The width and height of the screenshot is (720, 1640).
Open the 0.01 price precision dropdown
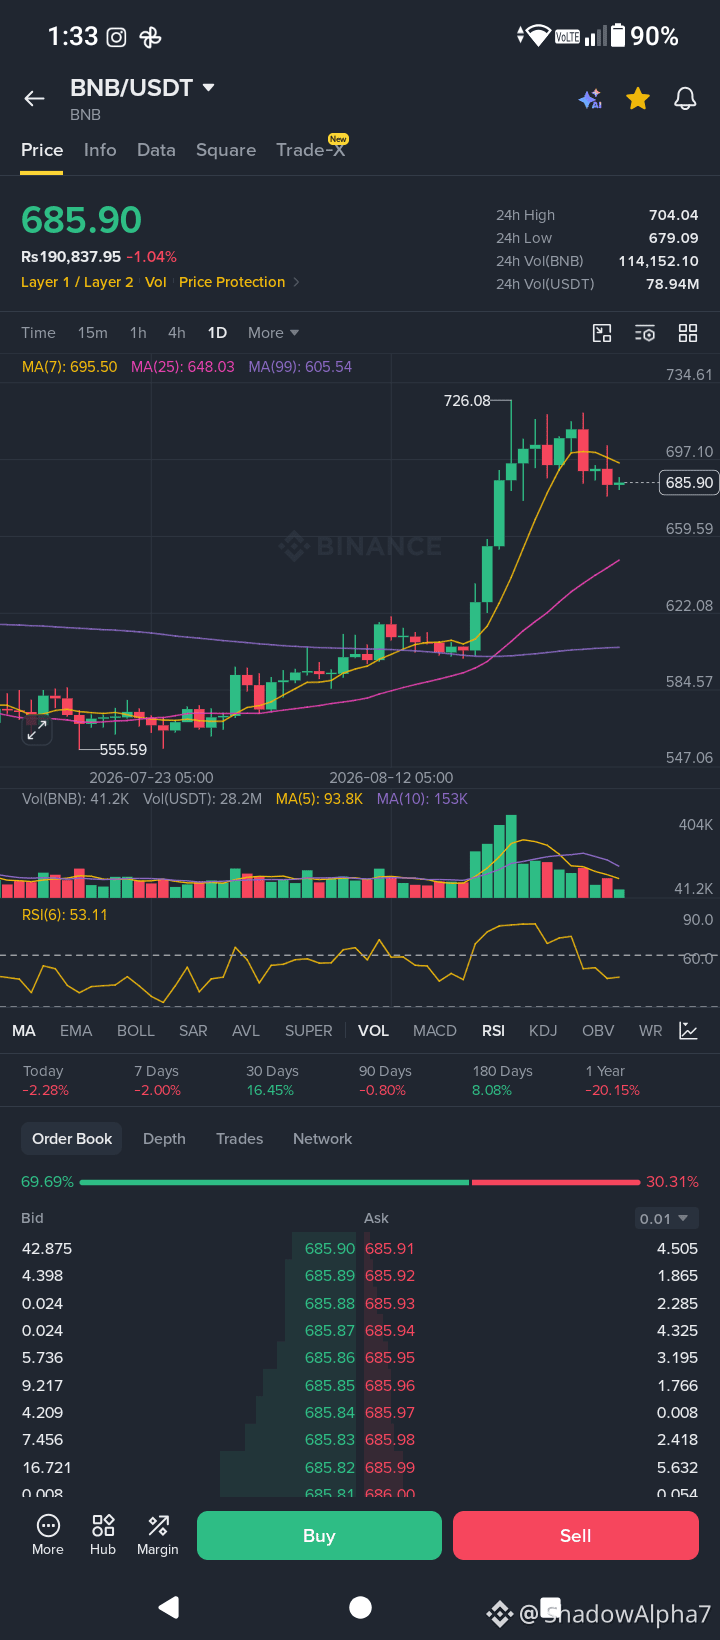pyautogui.click(x=665, y=1218)
